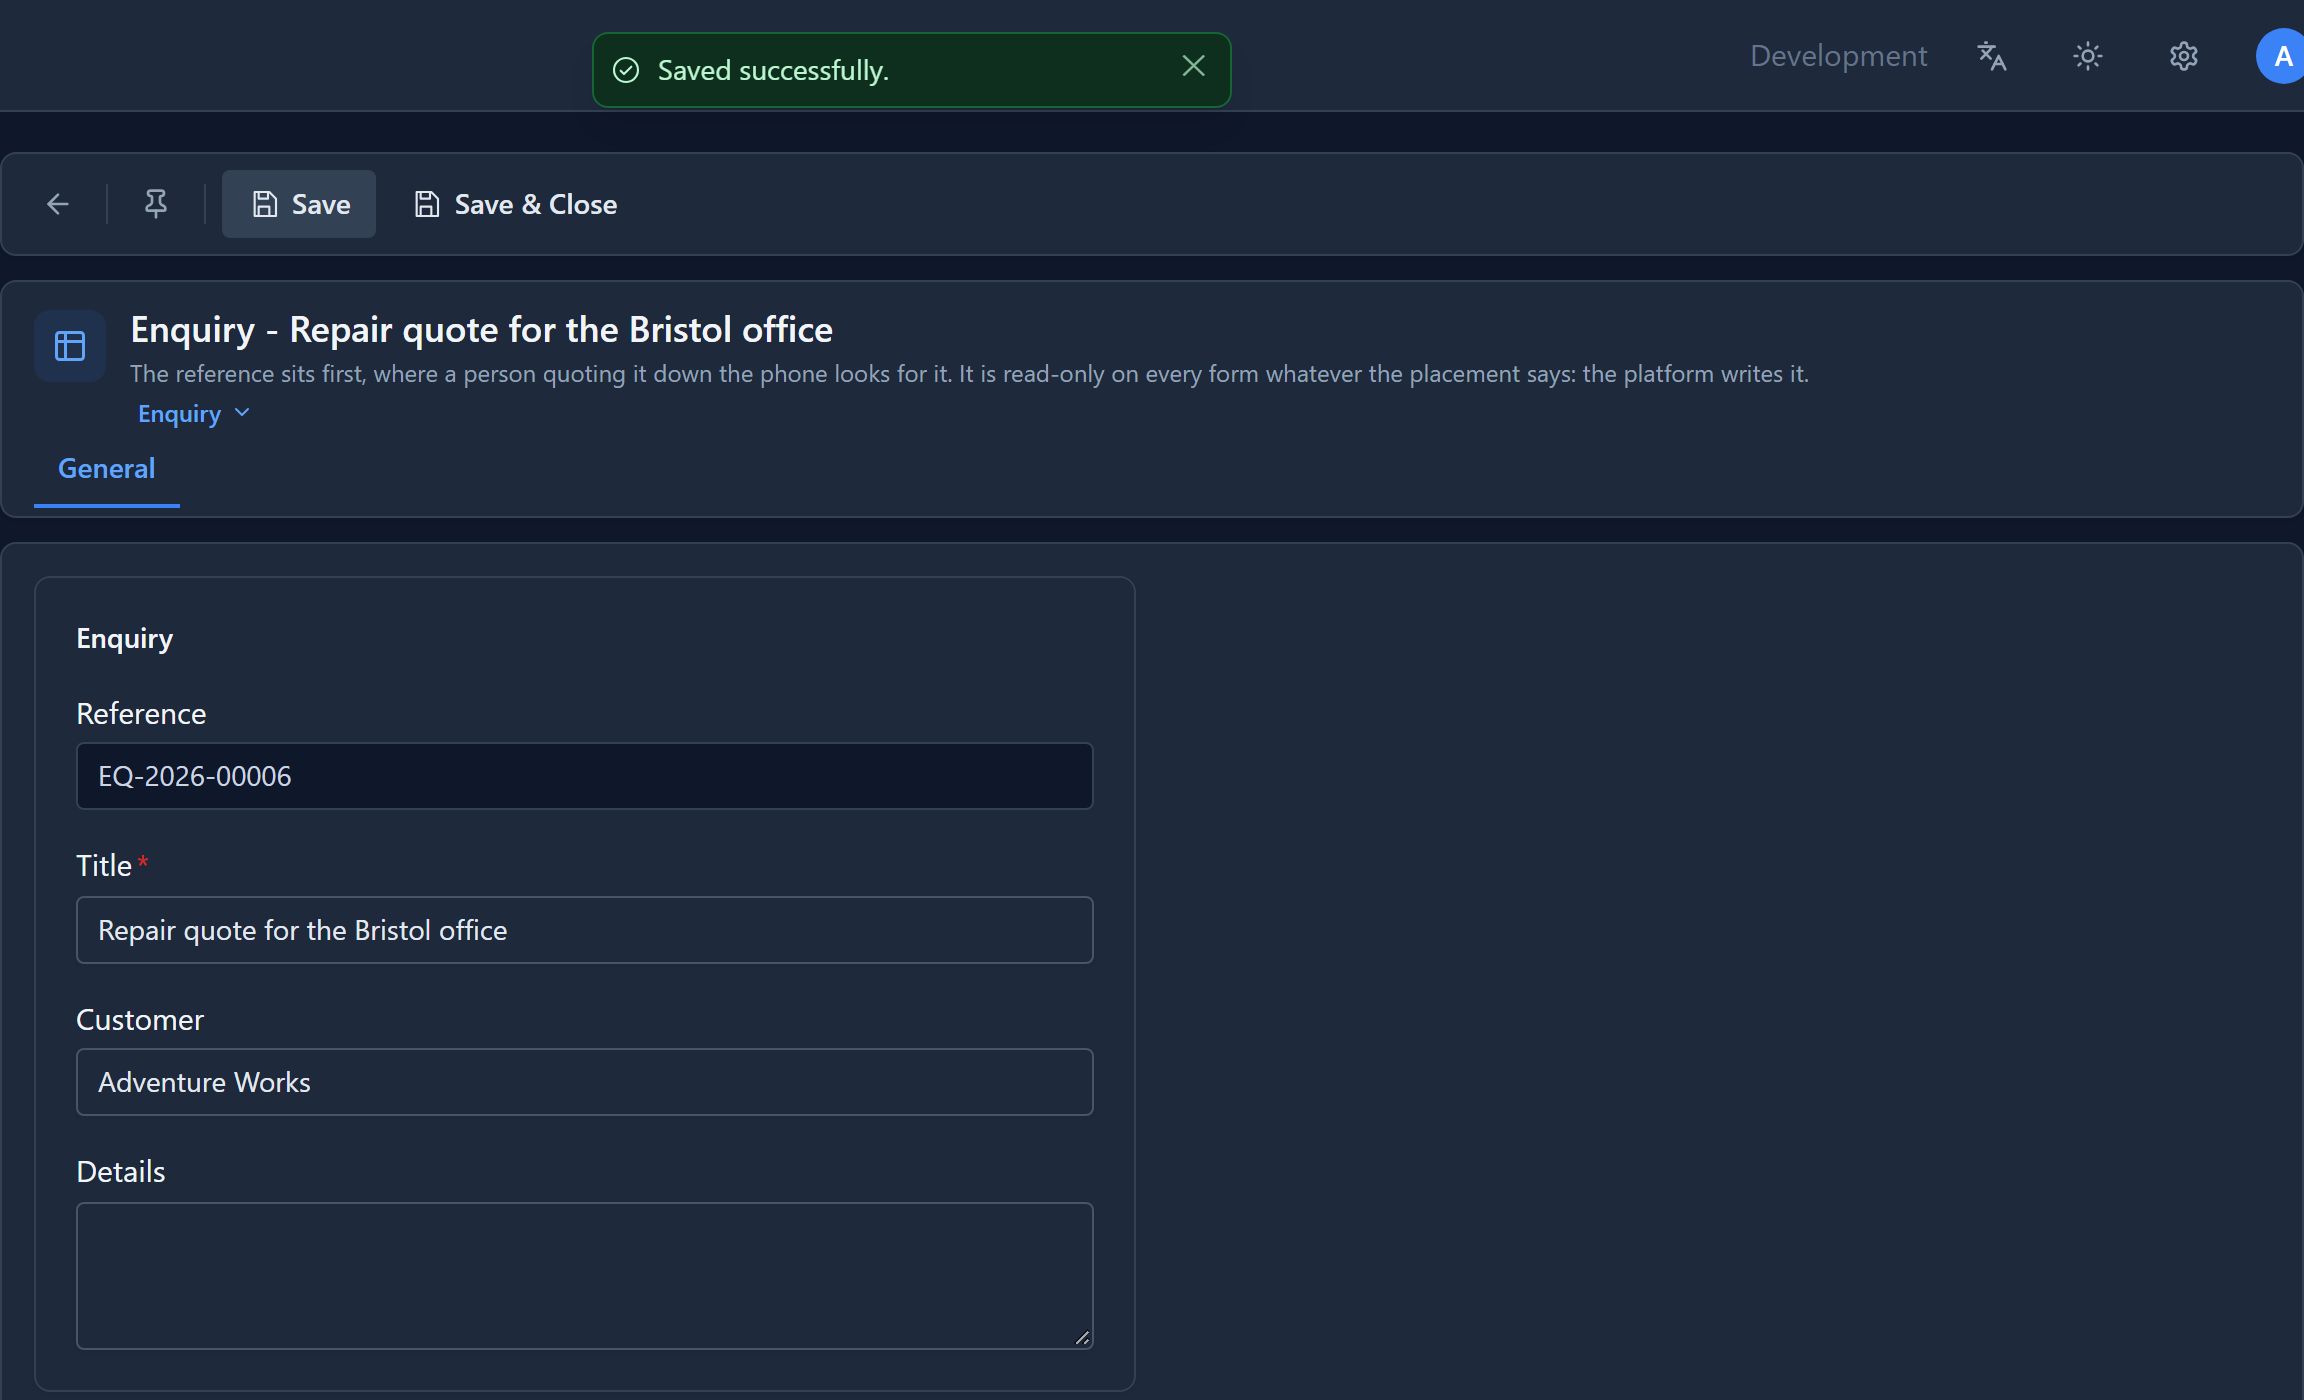This screenshot has width=2304, height=1400.
Task: Click the Customer field showing Adventure Works
Action: (585, 1082)
